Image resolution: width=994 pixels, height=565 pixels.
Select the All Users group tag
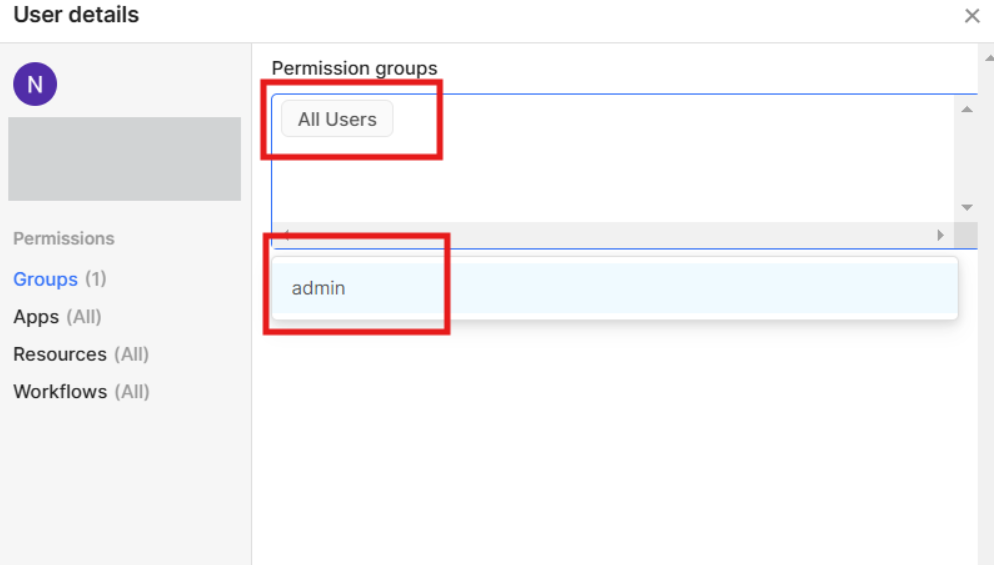pyautogui.click(x=337, y=119)
